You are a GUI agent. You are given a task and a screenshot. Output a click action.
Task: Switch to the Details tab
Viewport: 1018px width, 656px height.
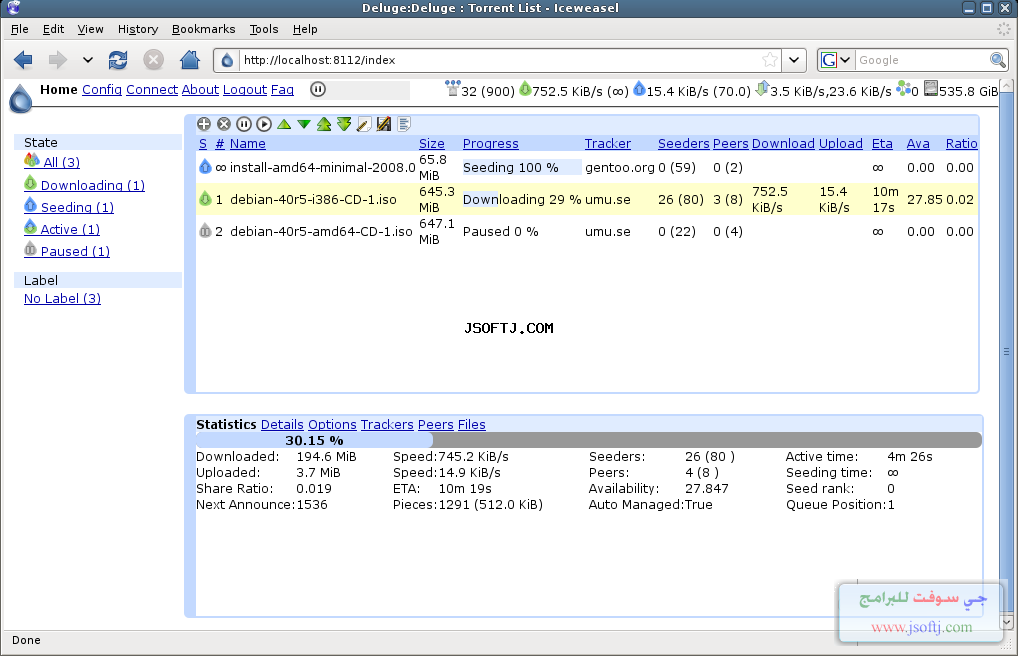(282, 424)
